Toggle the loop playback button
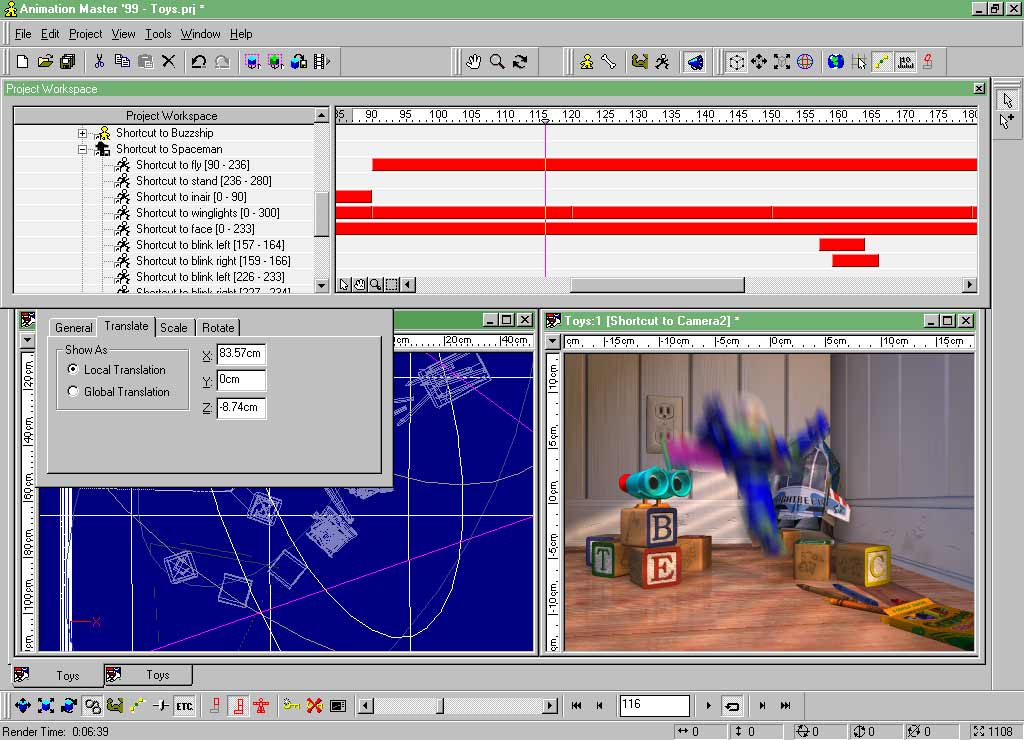This screenshot has height=740, width=1024. [732, 706]
